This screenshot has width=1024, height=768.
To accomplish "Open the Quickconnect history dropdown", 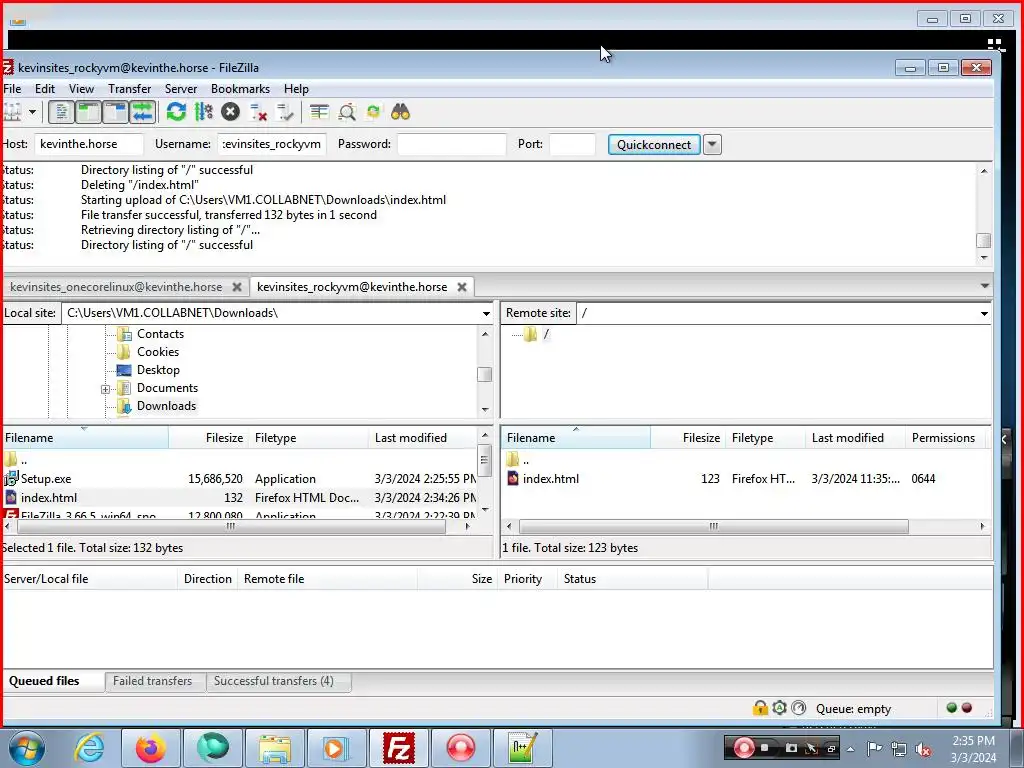I will [x=712, y=144].
